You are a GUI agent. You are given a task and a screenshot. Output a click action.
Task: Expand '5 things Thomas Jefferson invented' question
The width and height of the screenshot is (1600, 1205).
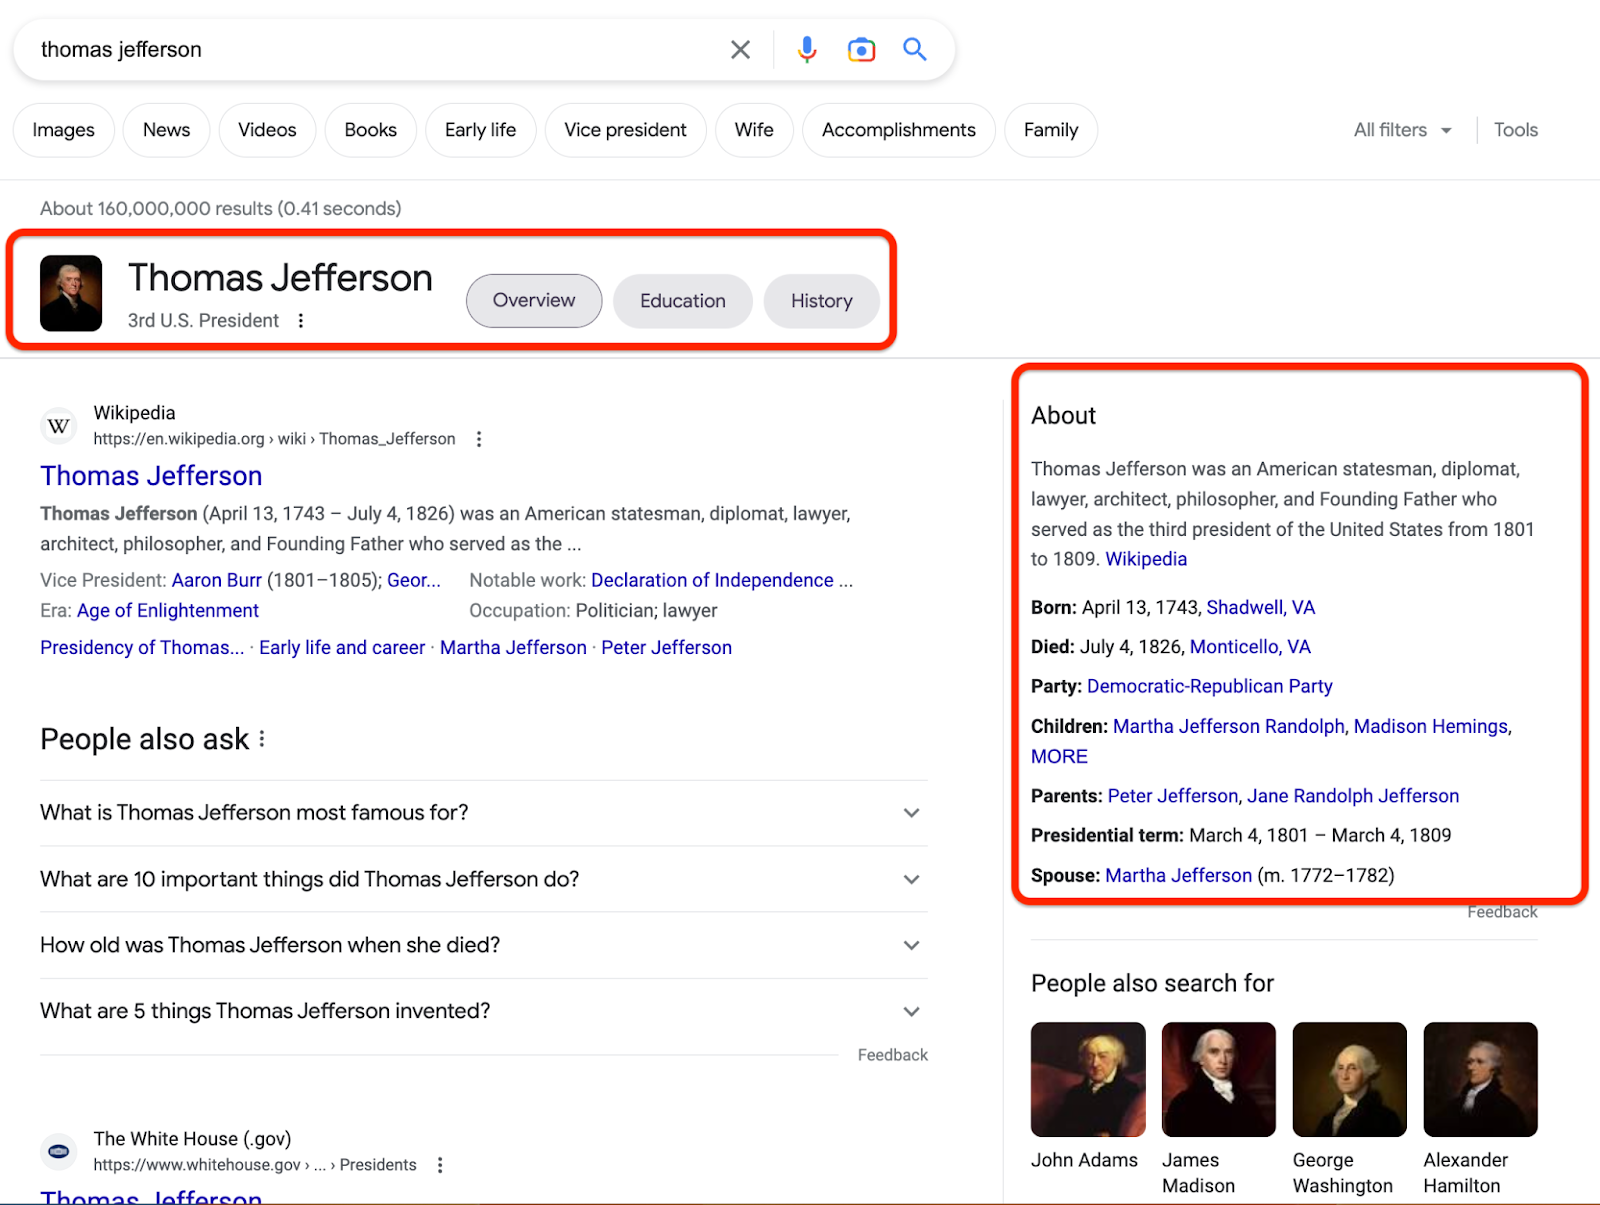[x=484, y=1011]
